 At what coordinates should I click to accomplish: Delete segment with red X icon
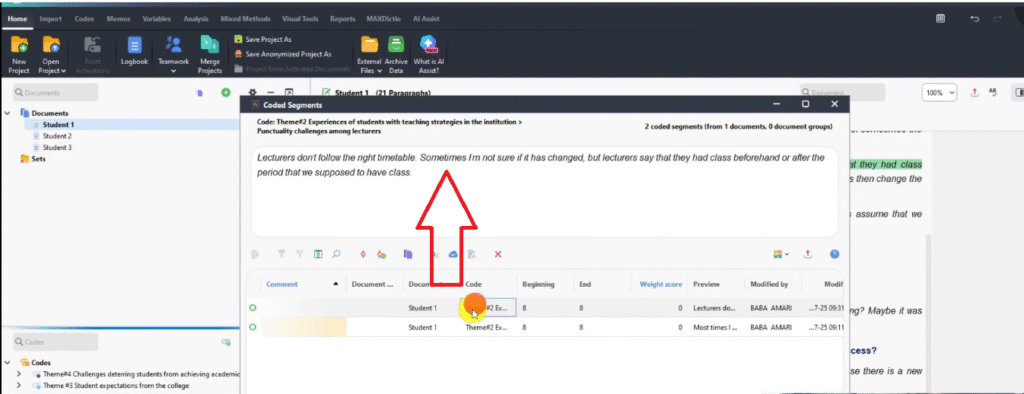tap(498, 254)
